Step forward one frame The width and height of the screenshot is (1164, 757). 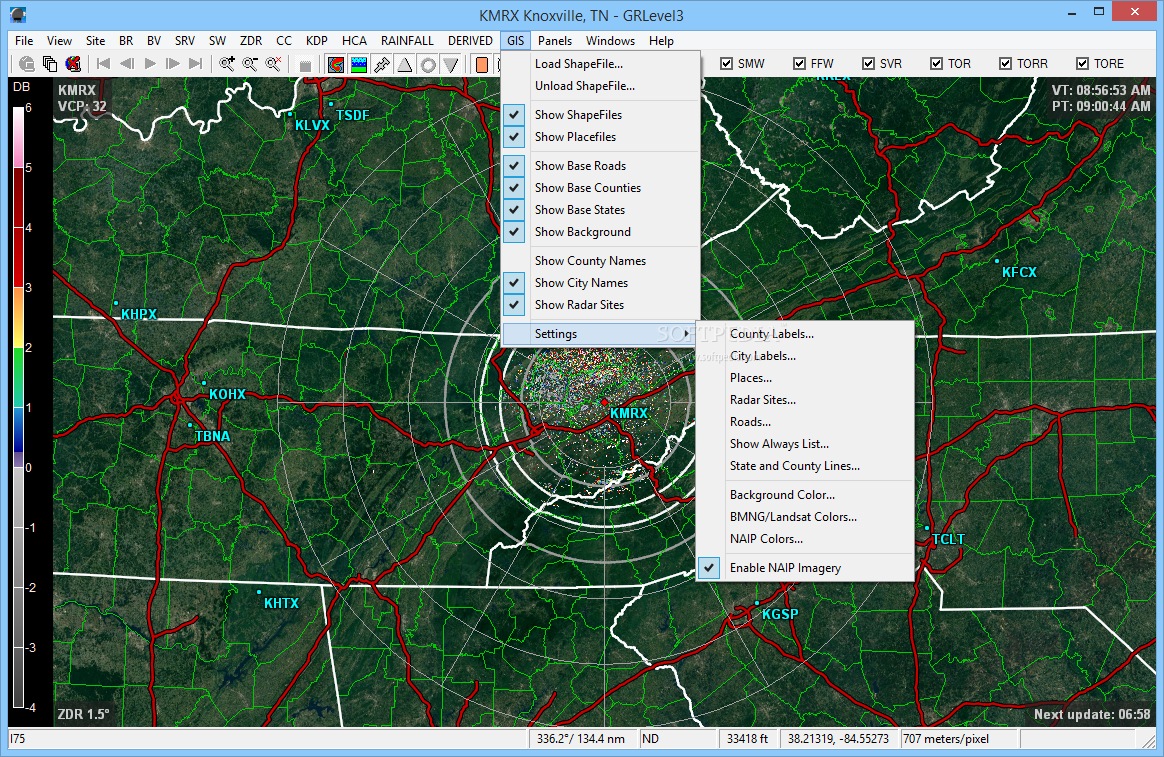pos(173,64)
